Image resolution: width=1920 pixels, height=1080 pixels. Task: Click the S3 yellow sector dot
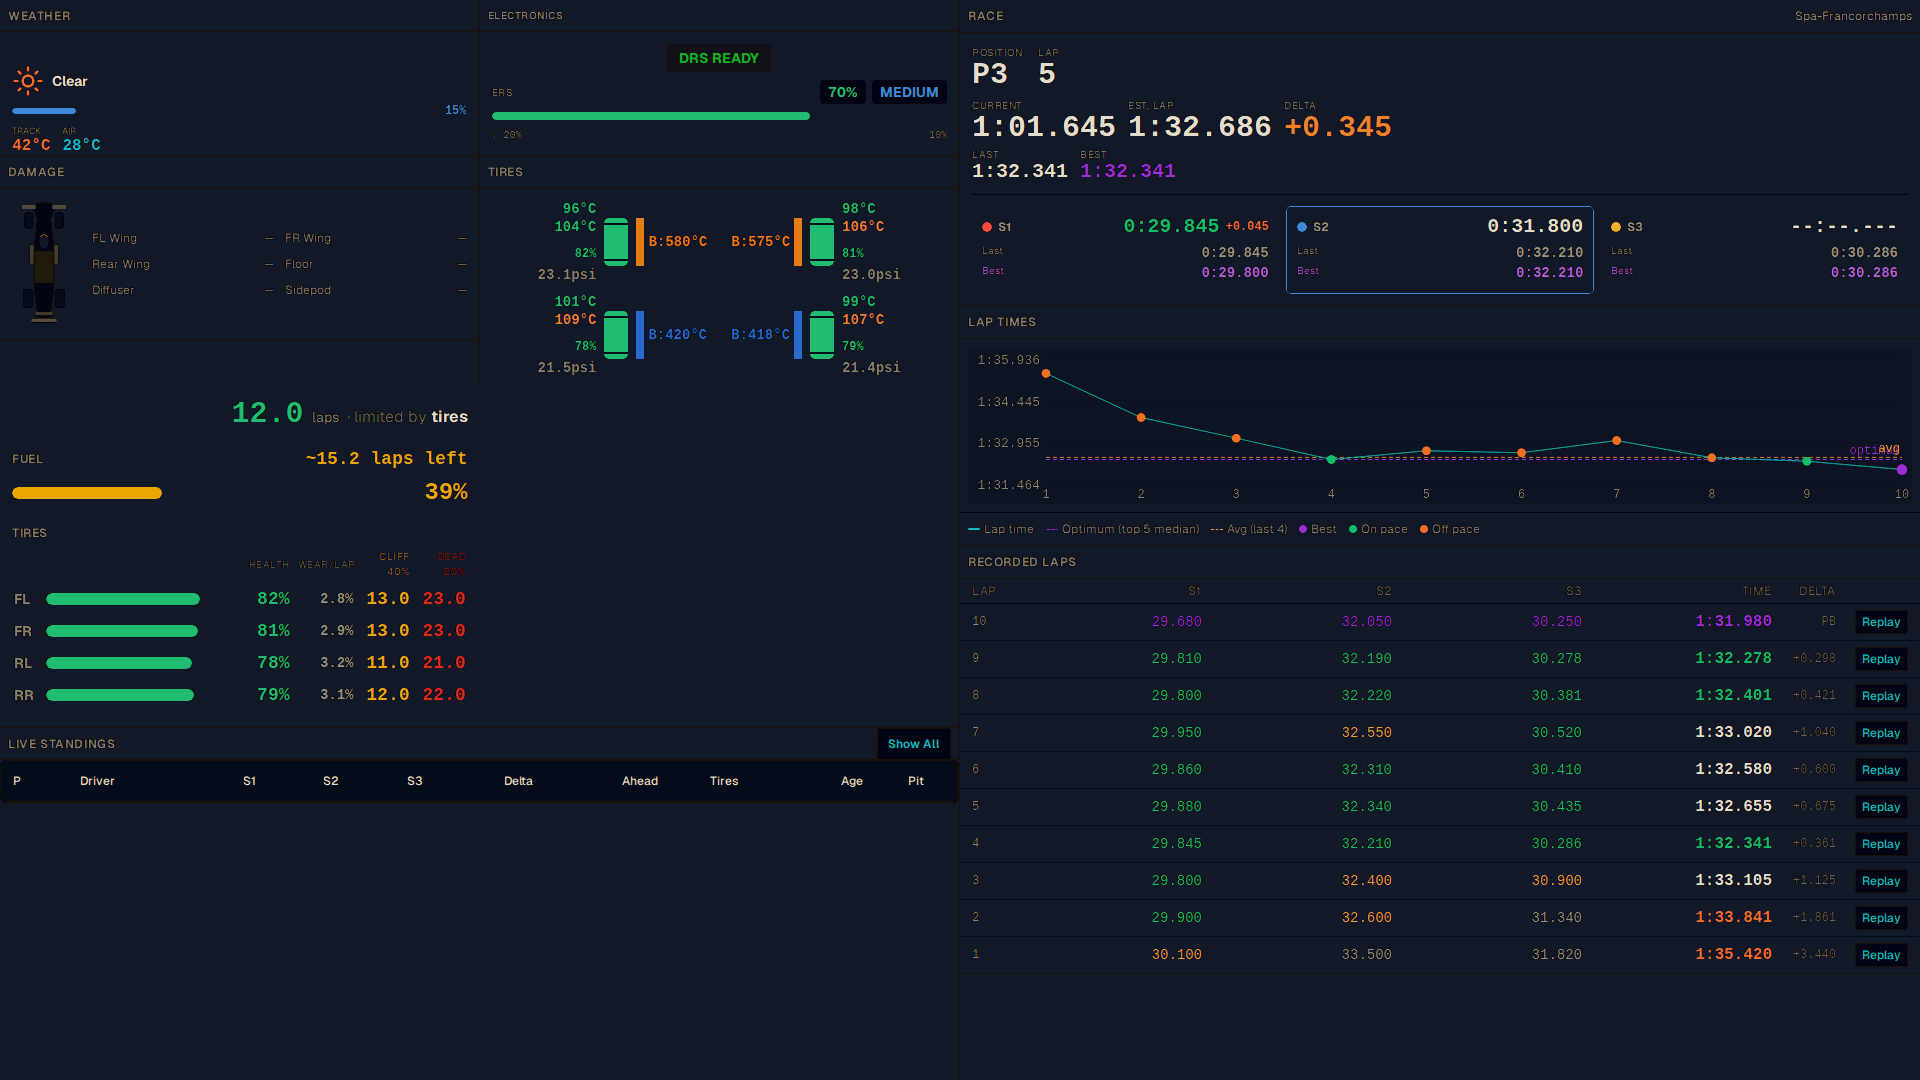tap(1616, 227)
